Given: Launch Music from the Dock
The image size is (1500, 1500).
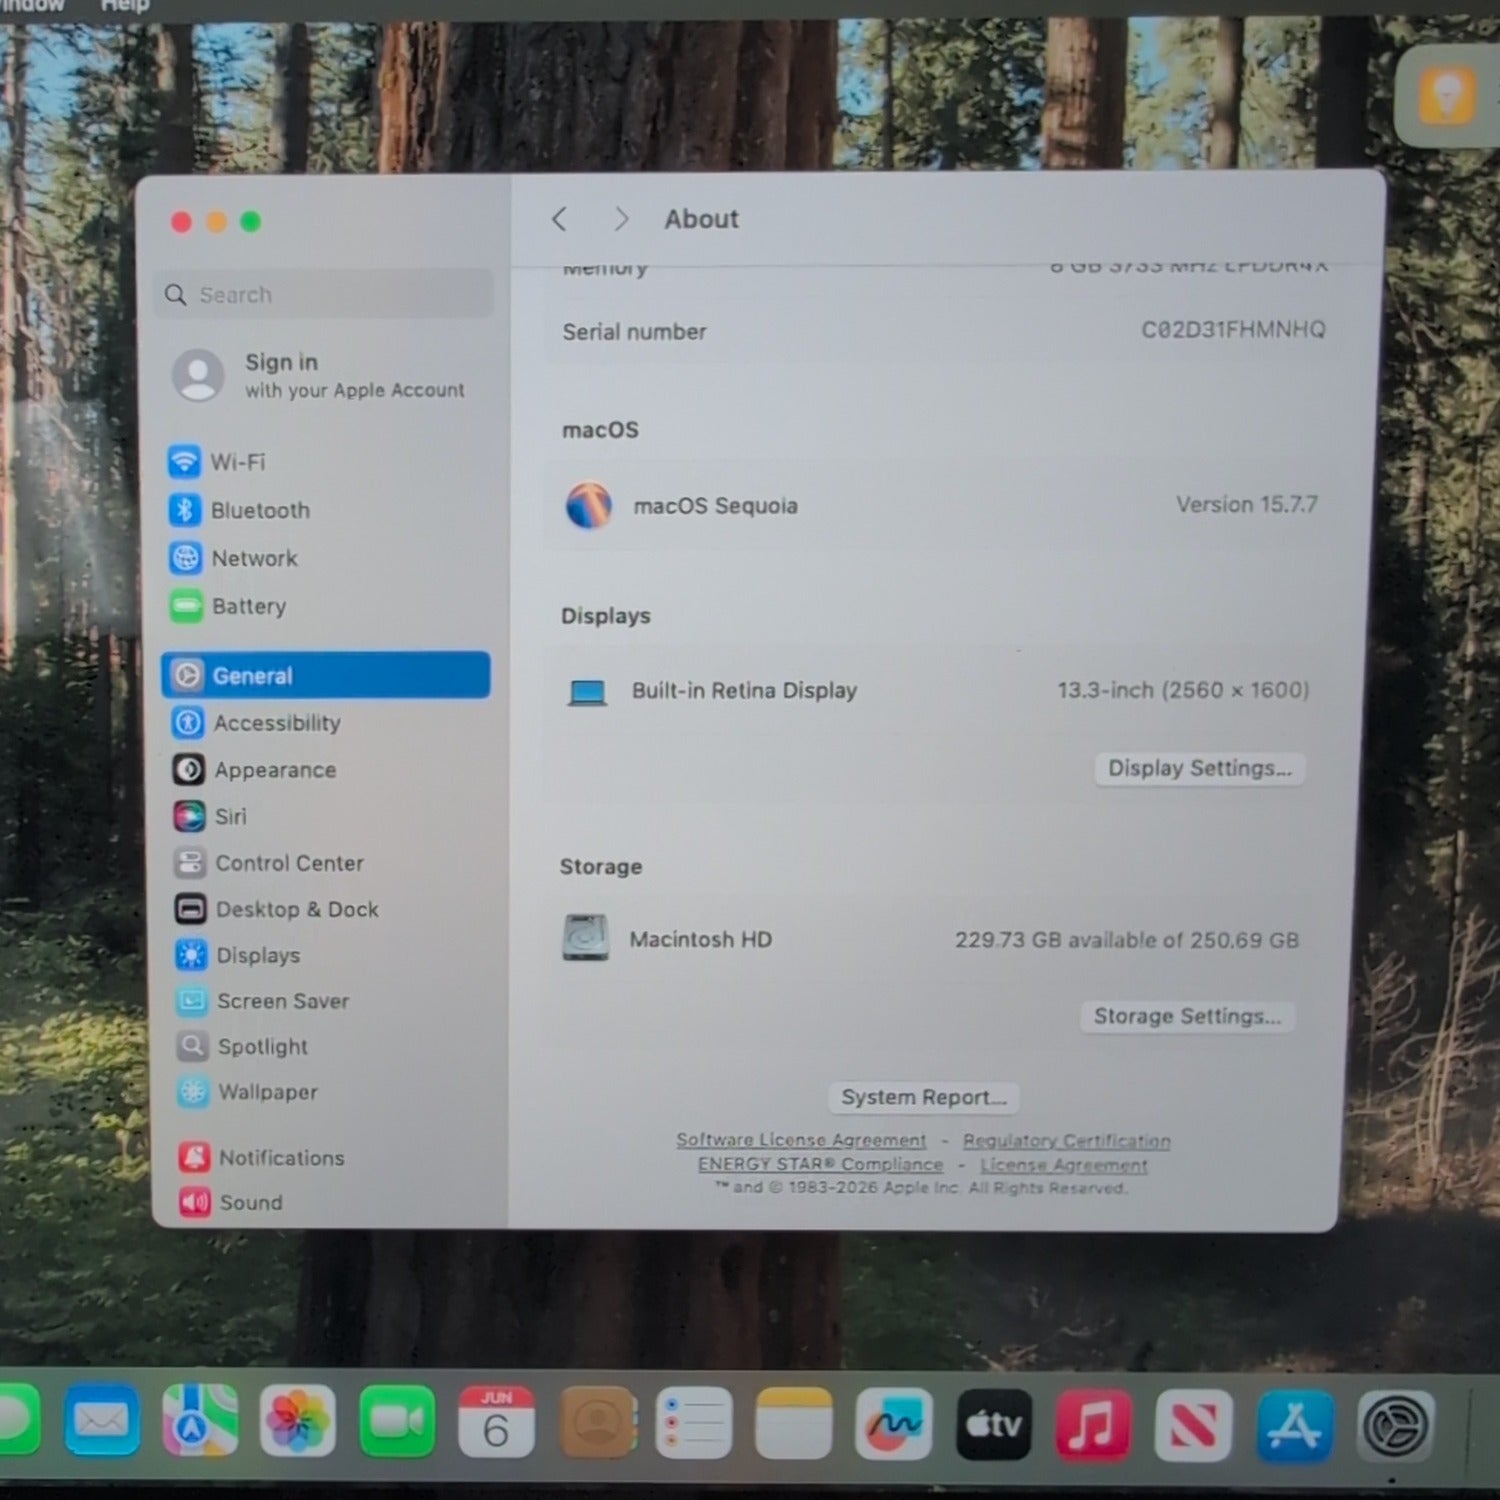Looking at the screenshot, I should click(x=1093, y=1425).
